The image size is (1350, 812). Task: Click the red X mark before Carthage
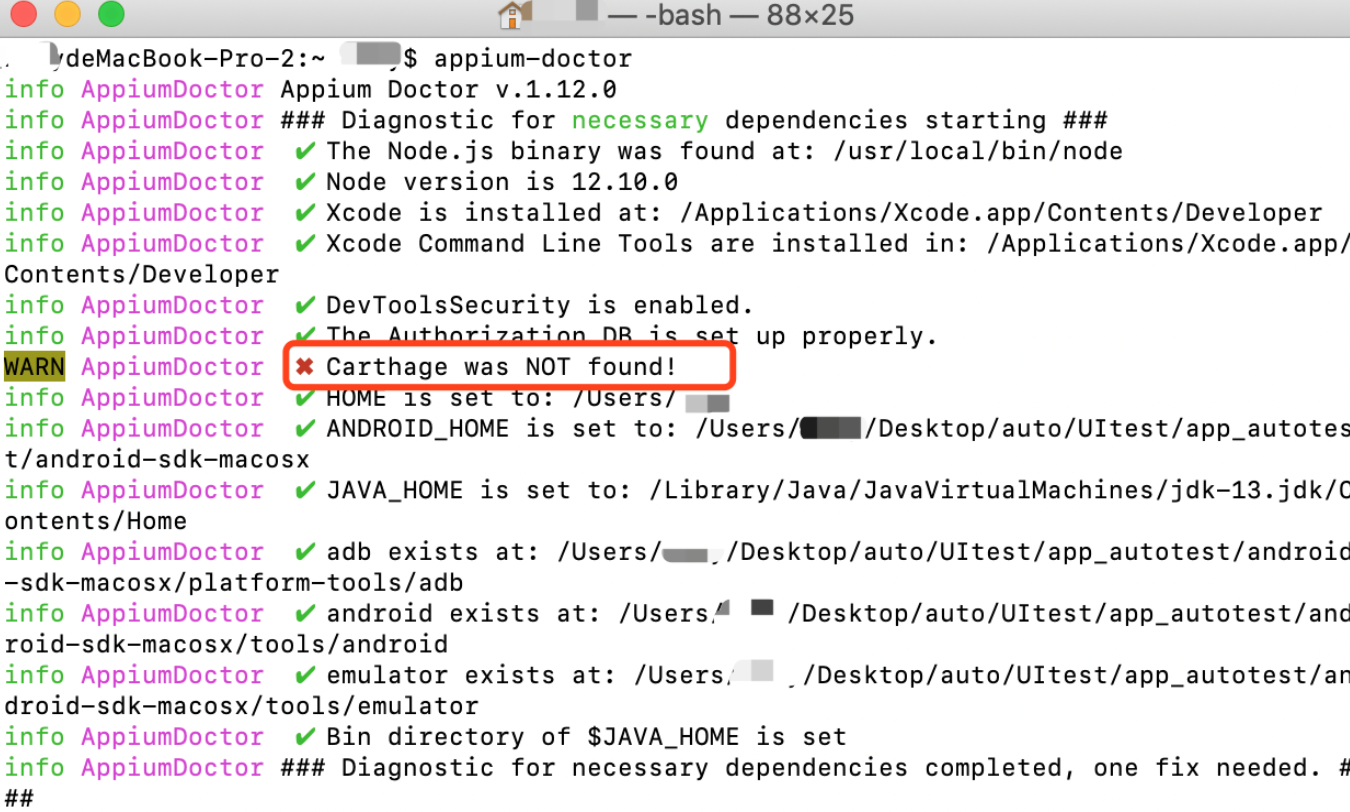305,368
